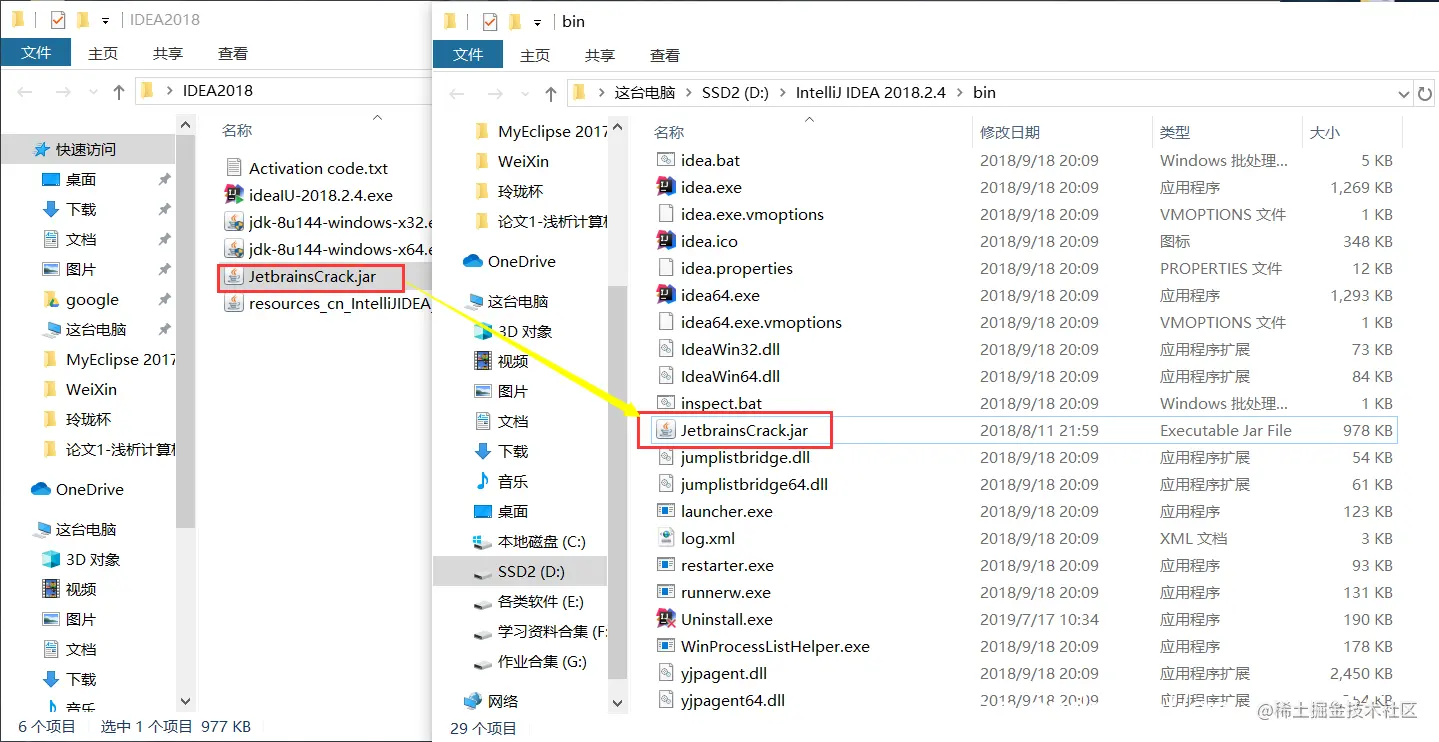Screen dimensions: 1439x742
Task: Click idea.bat file icon
Action: (x=666, y=160)
